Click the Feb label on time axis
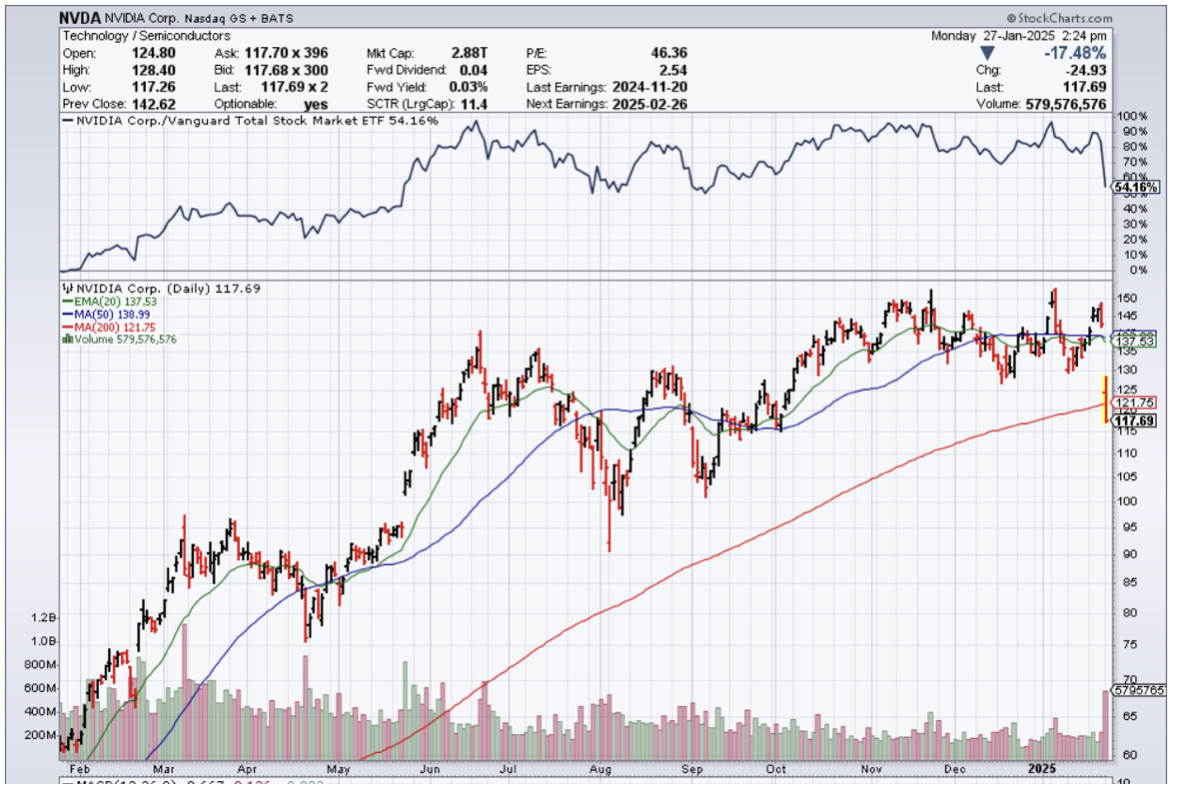 (79, 769)
